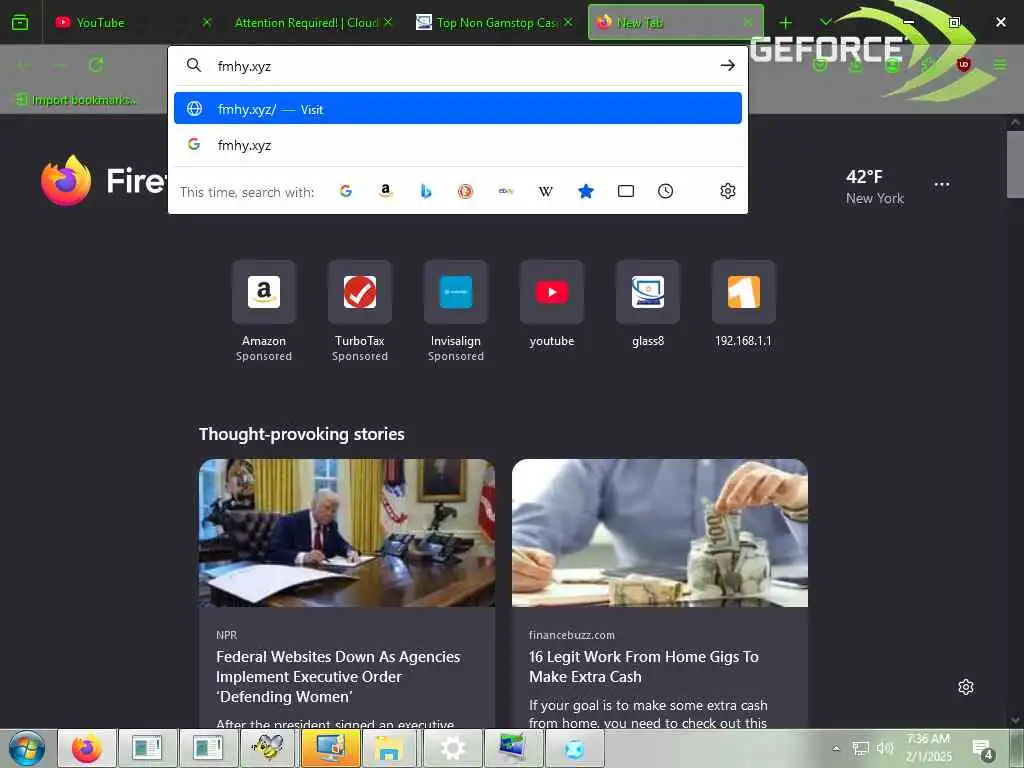Image resolution: width=1024 pixels, height=768 pixels.
Task: Open File Explorer from taskbar
Action: pos(390,748)
